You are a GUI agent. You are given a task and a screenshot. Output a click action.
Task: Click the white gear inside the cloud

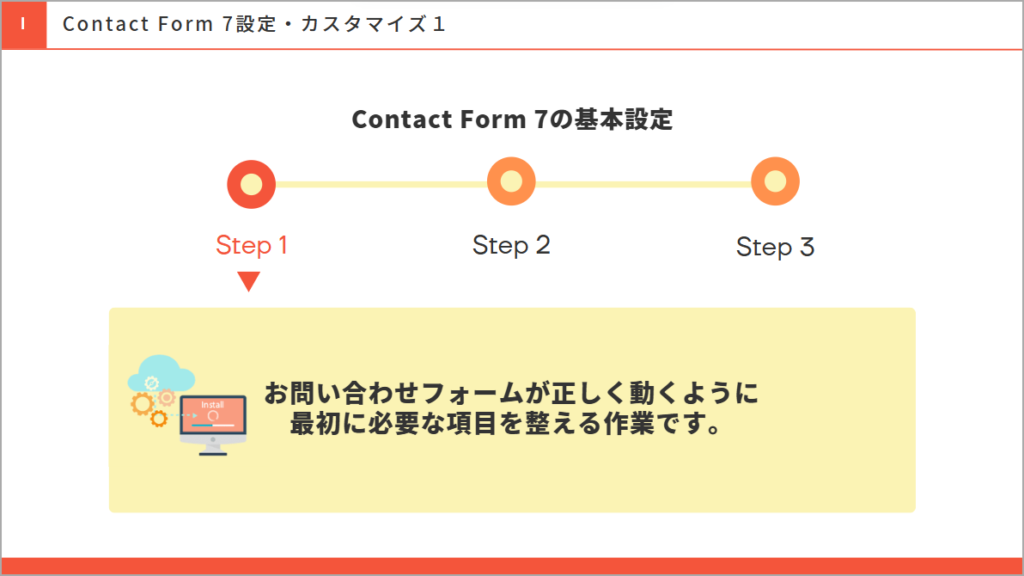tap(152, 382)
